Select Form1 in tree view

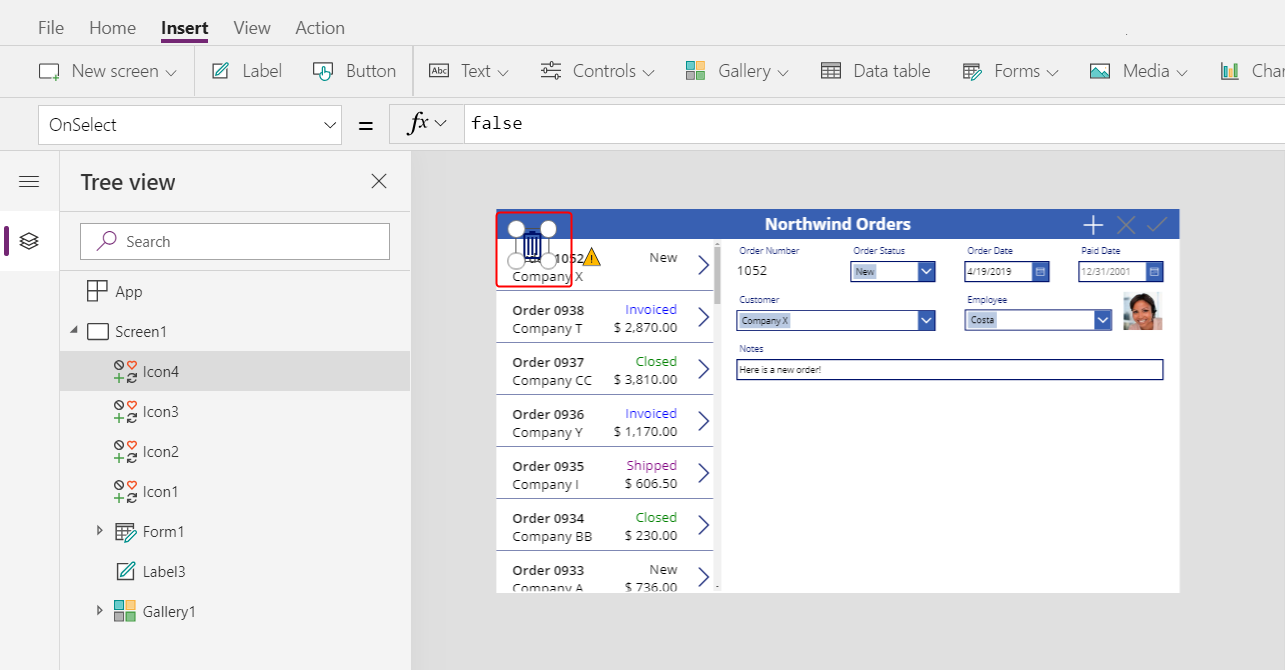pos(163,531)
